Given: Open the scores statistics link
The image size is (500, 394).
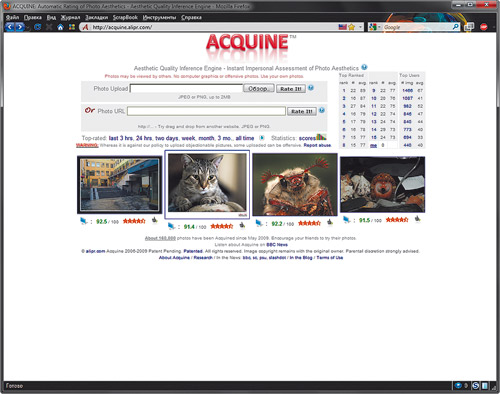Looking at the screenshot, I should click(307, 138).
